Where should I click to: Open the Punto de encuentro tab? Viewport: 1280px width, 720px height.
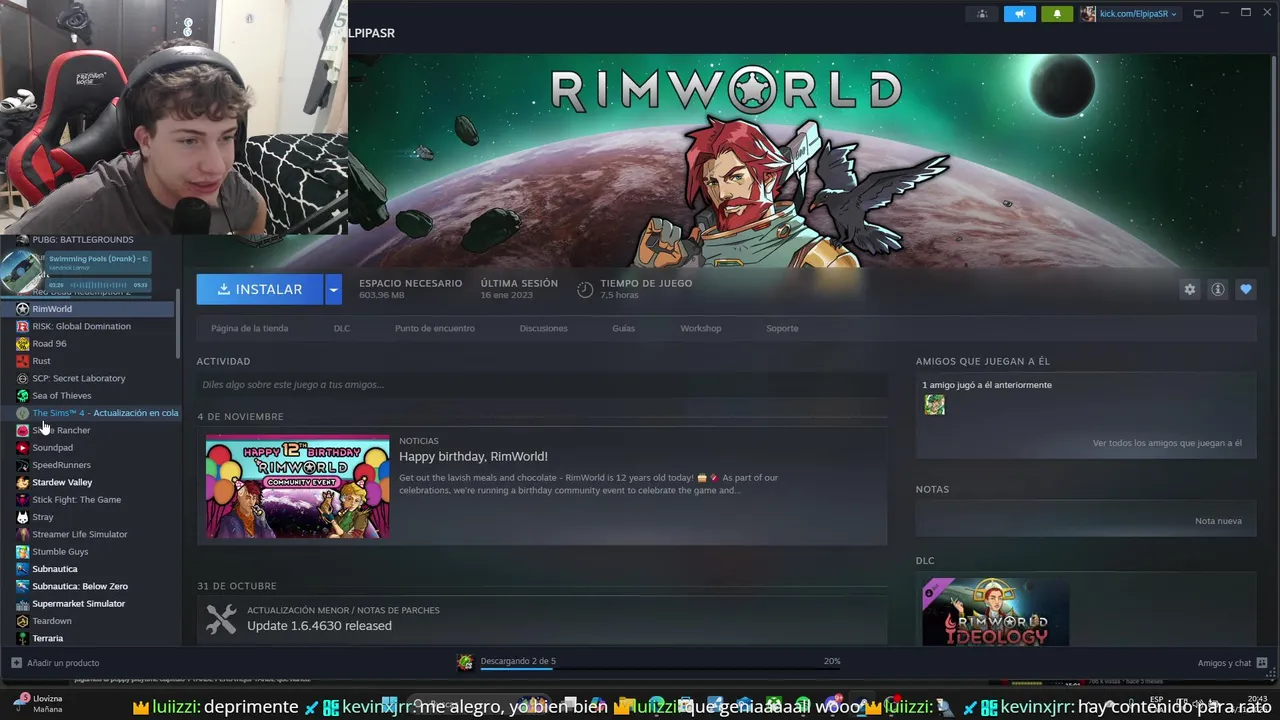coord(434,328)
